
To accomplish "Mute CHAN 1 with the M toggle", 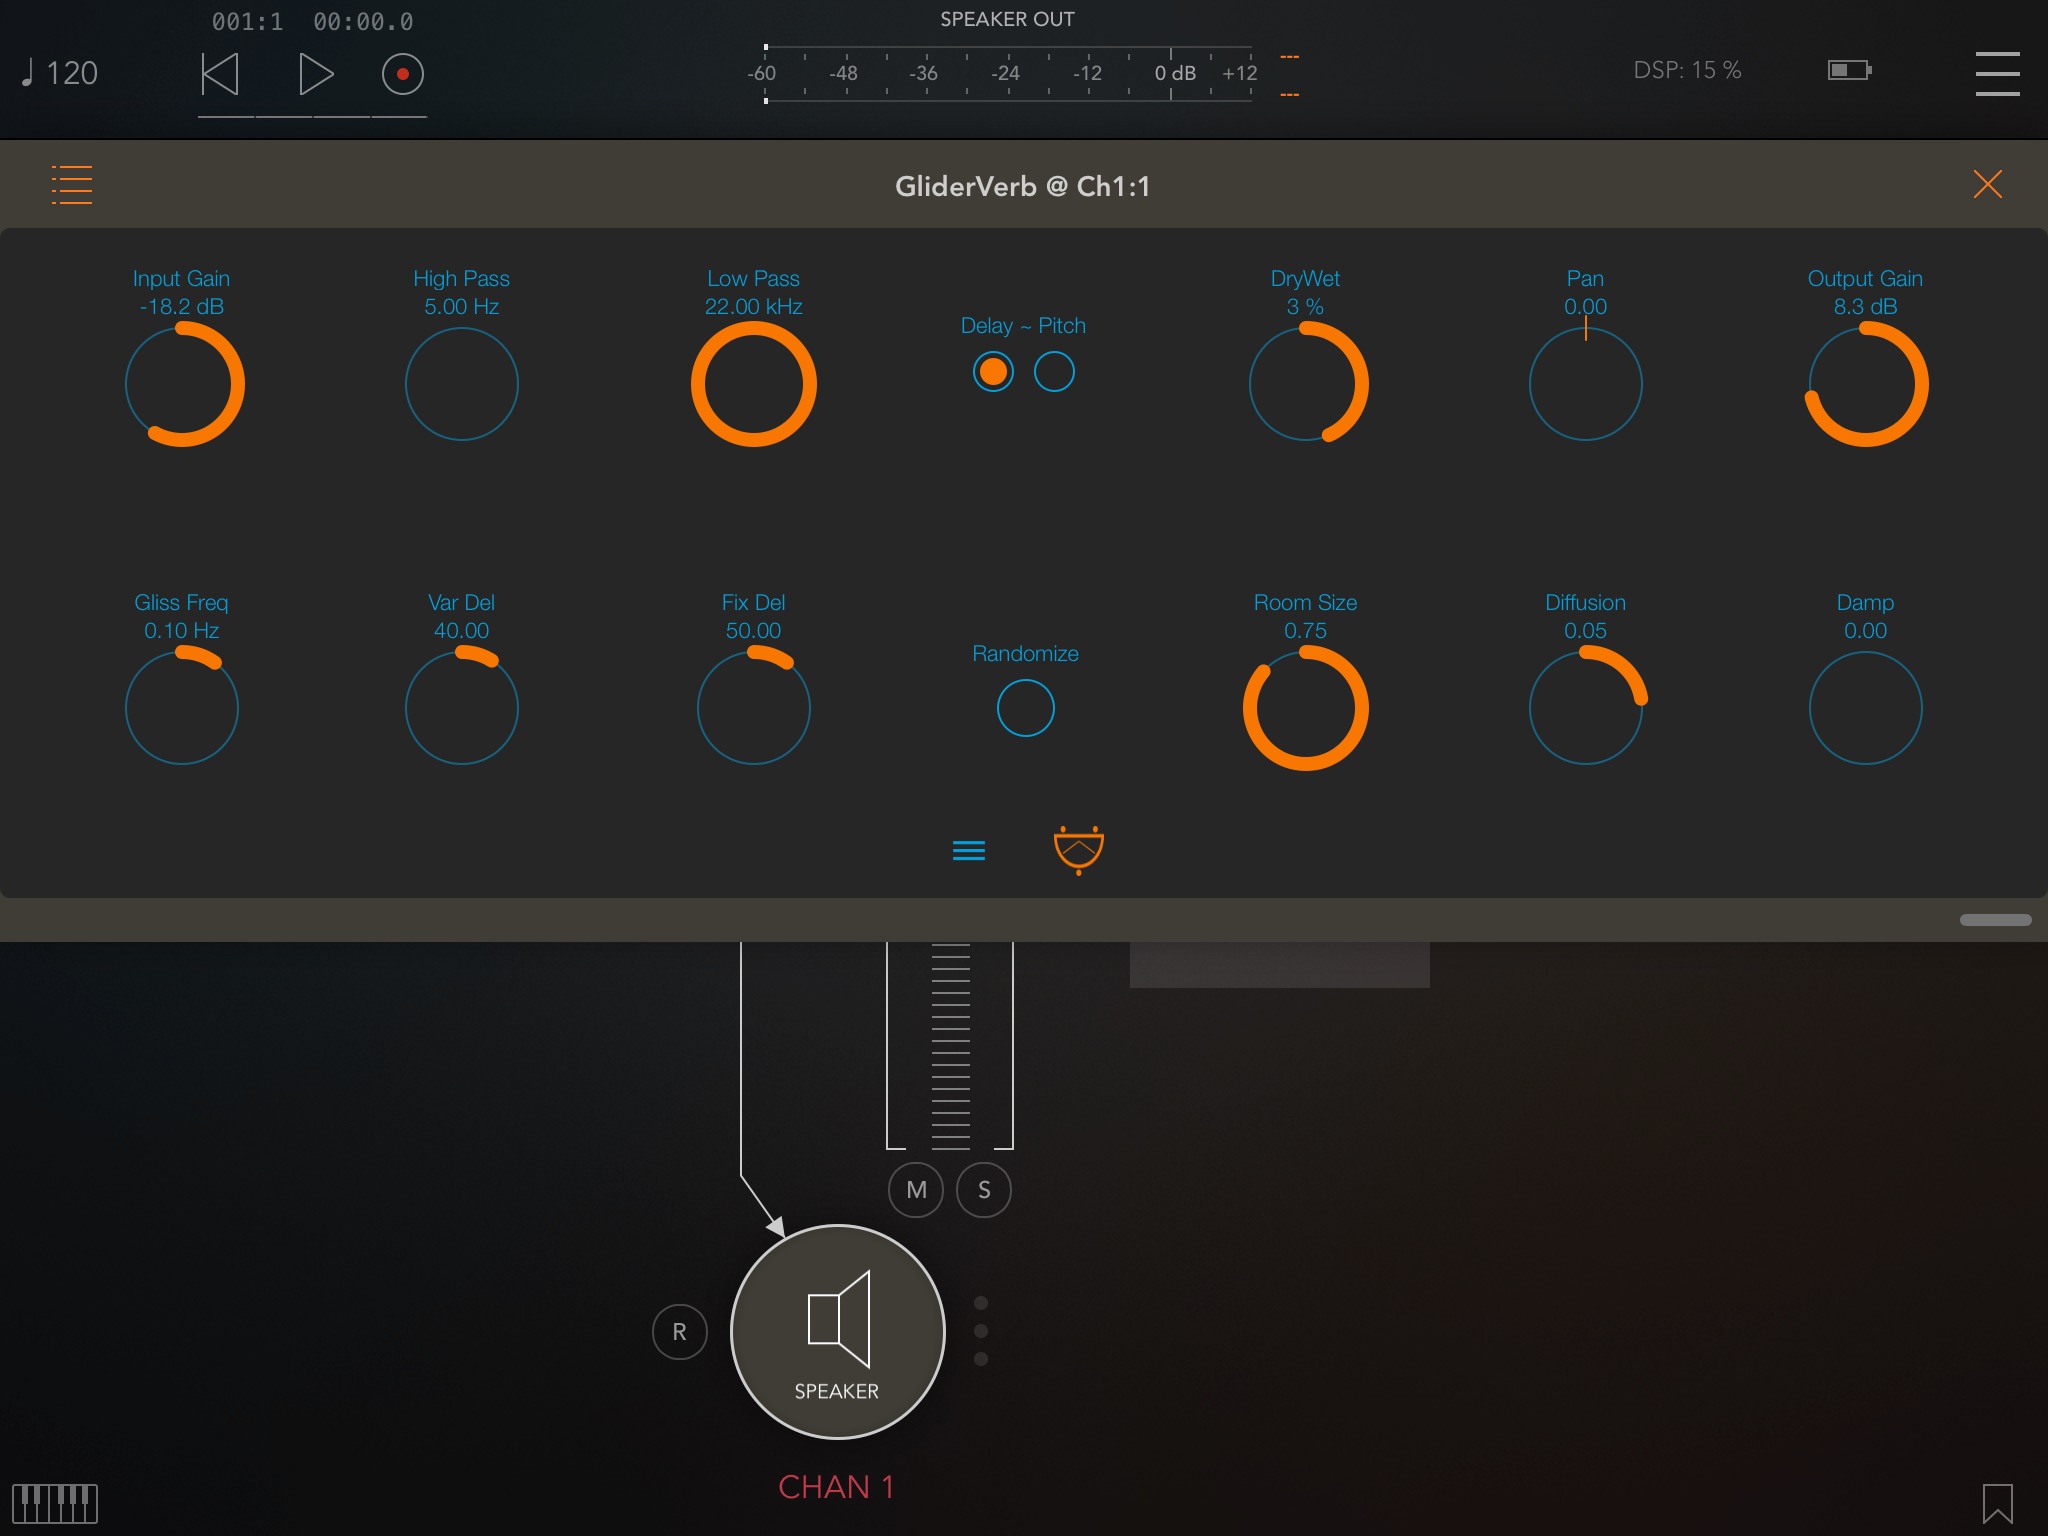I will click(x=915, y=1190).
